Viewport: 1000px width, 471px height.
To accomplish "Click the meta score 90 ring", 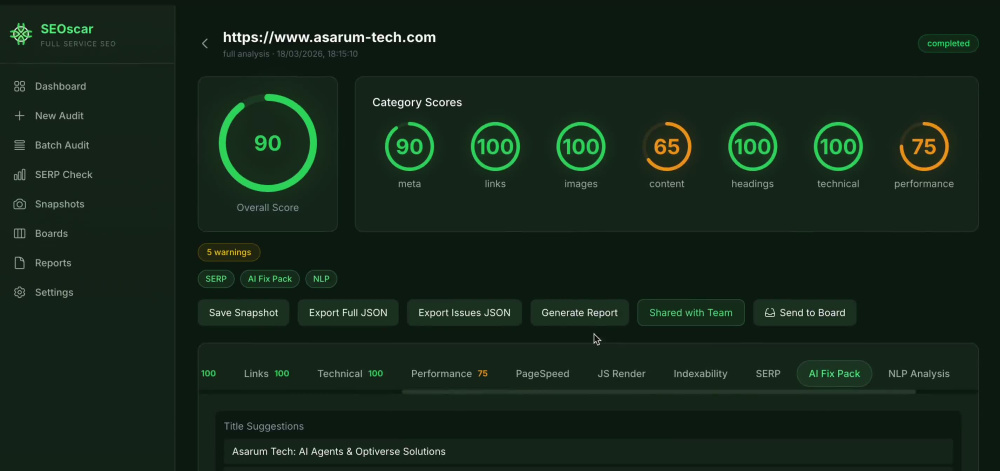I will click(409, 147).
